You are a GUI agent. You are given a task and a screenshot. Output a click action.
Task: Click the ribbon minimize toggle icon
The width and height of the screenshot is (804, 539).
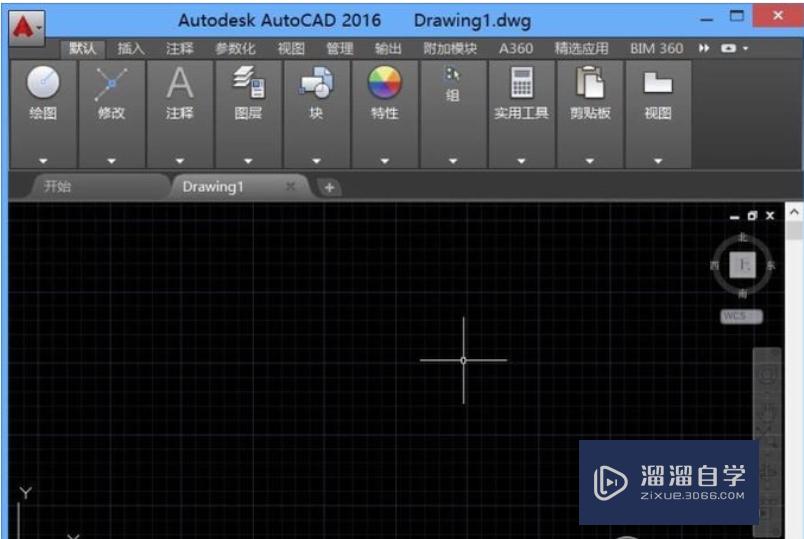point(728,48)
